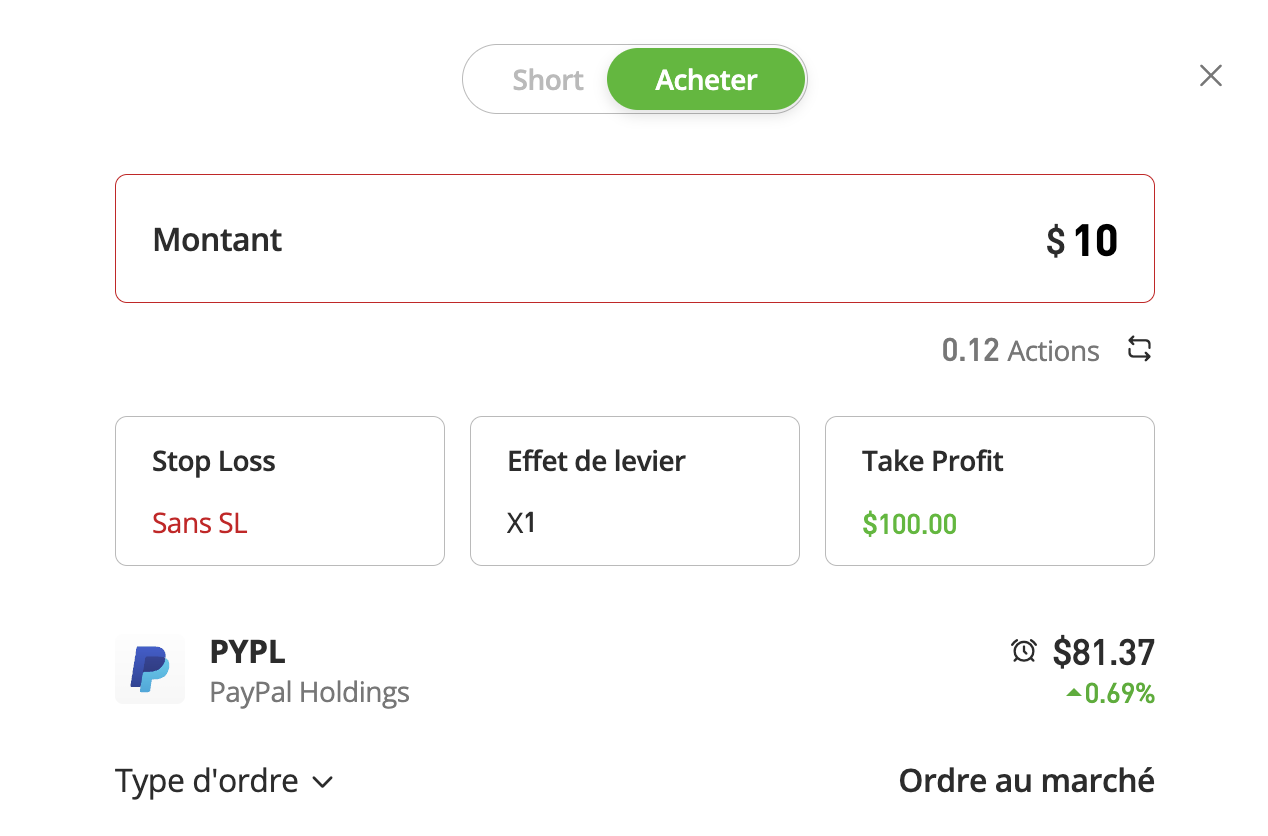Image resolution: width=1268 pixels, height=836 pixels.
Task: Open the Stop Loss settings card
Action: [x=279, y=490]
